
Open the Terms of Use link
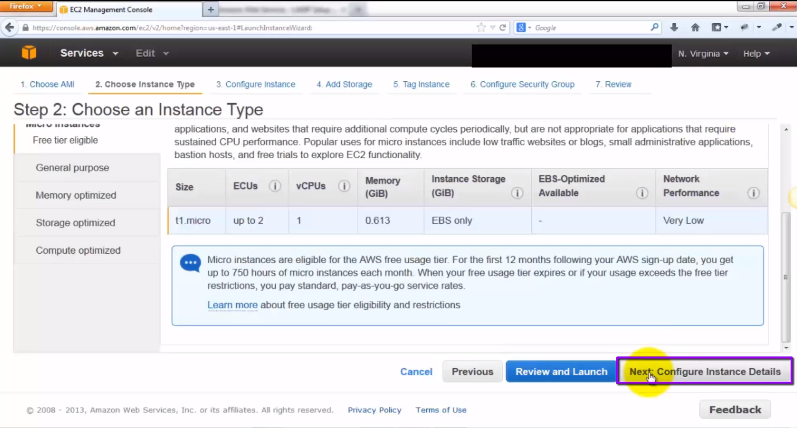[441, 410]
